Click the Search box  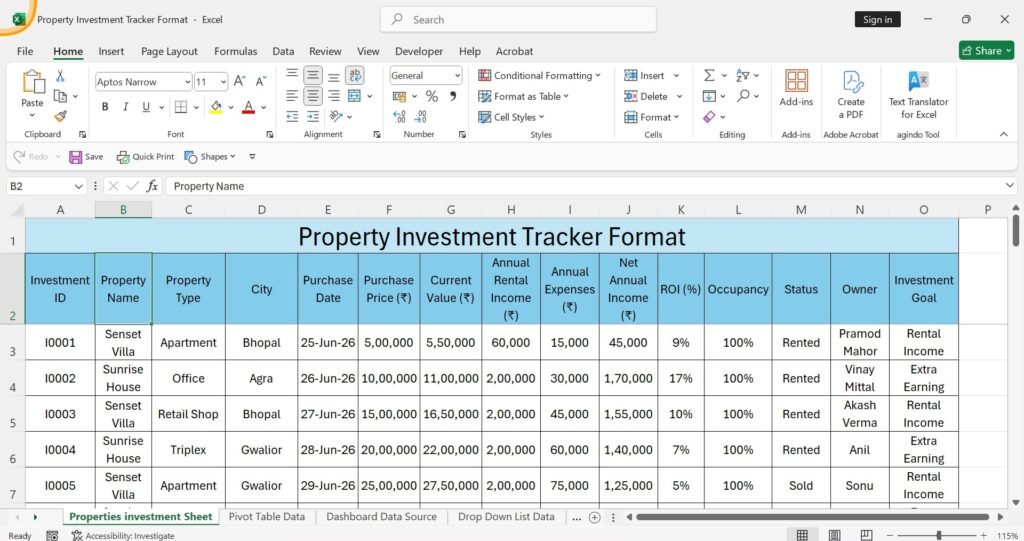click(519, 20)
